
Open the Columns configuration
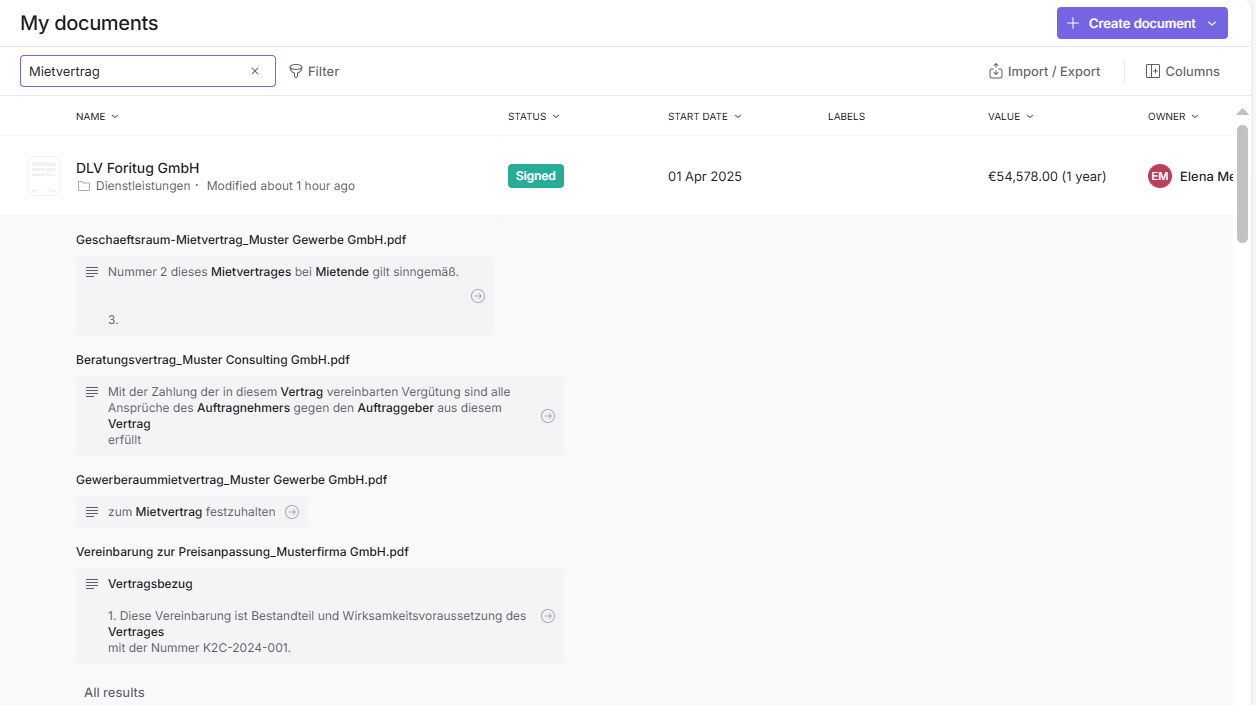tap(1182, 71)
